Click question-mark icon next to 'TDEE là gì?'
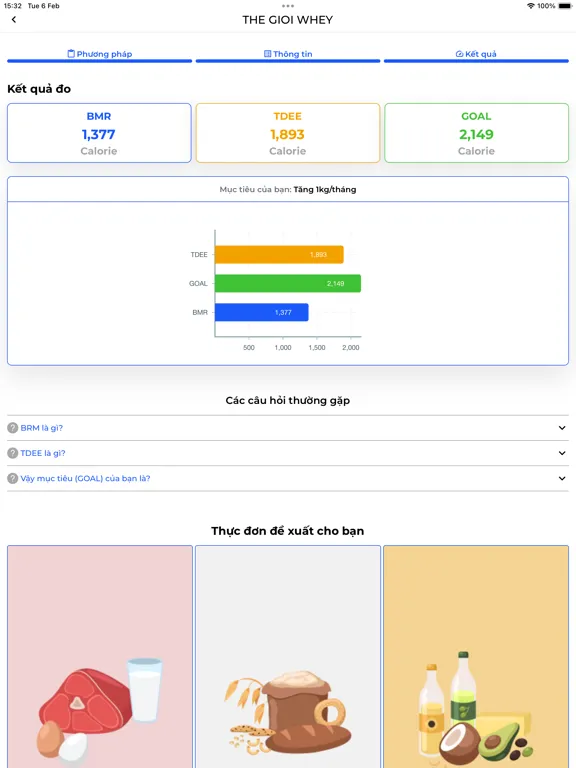This screenshot has width=576, height=768. pyautogui.click(x=13, y=453)
